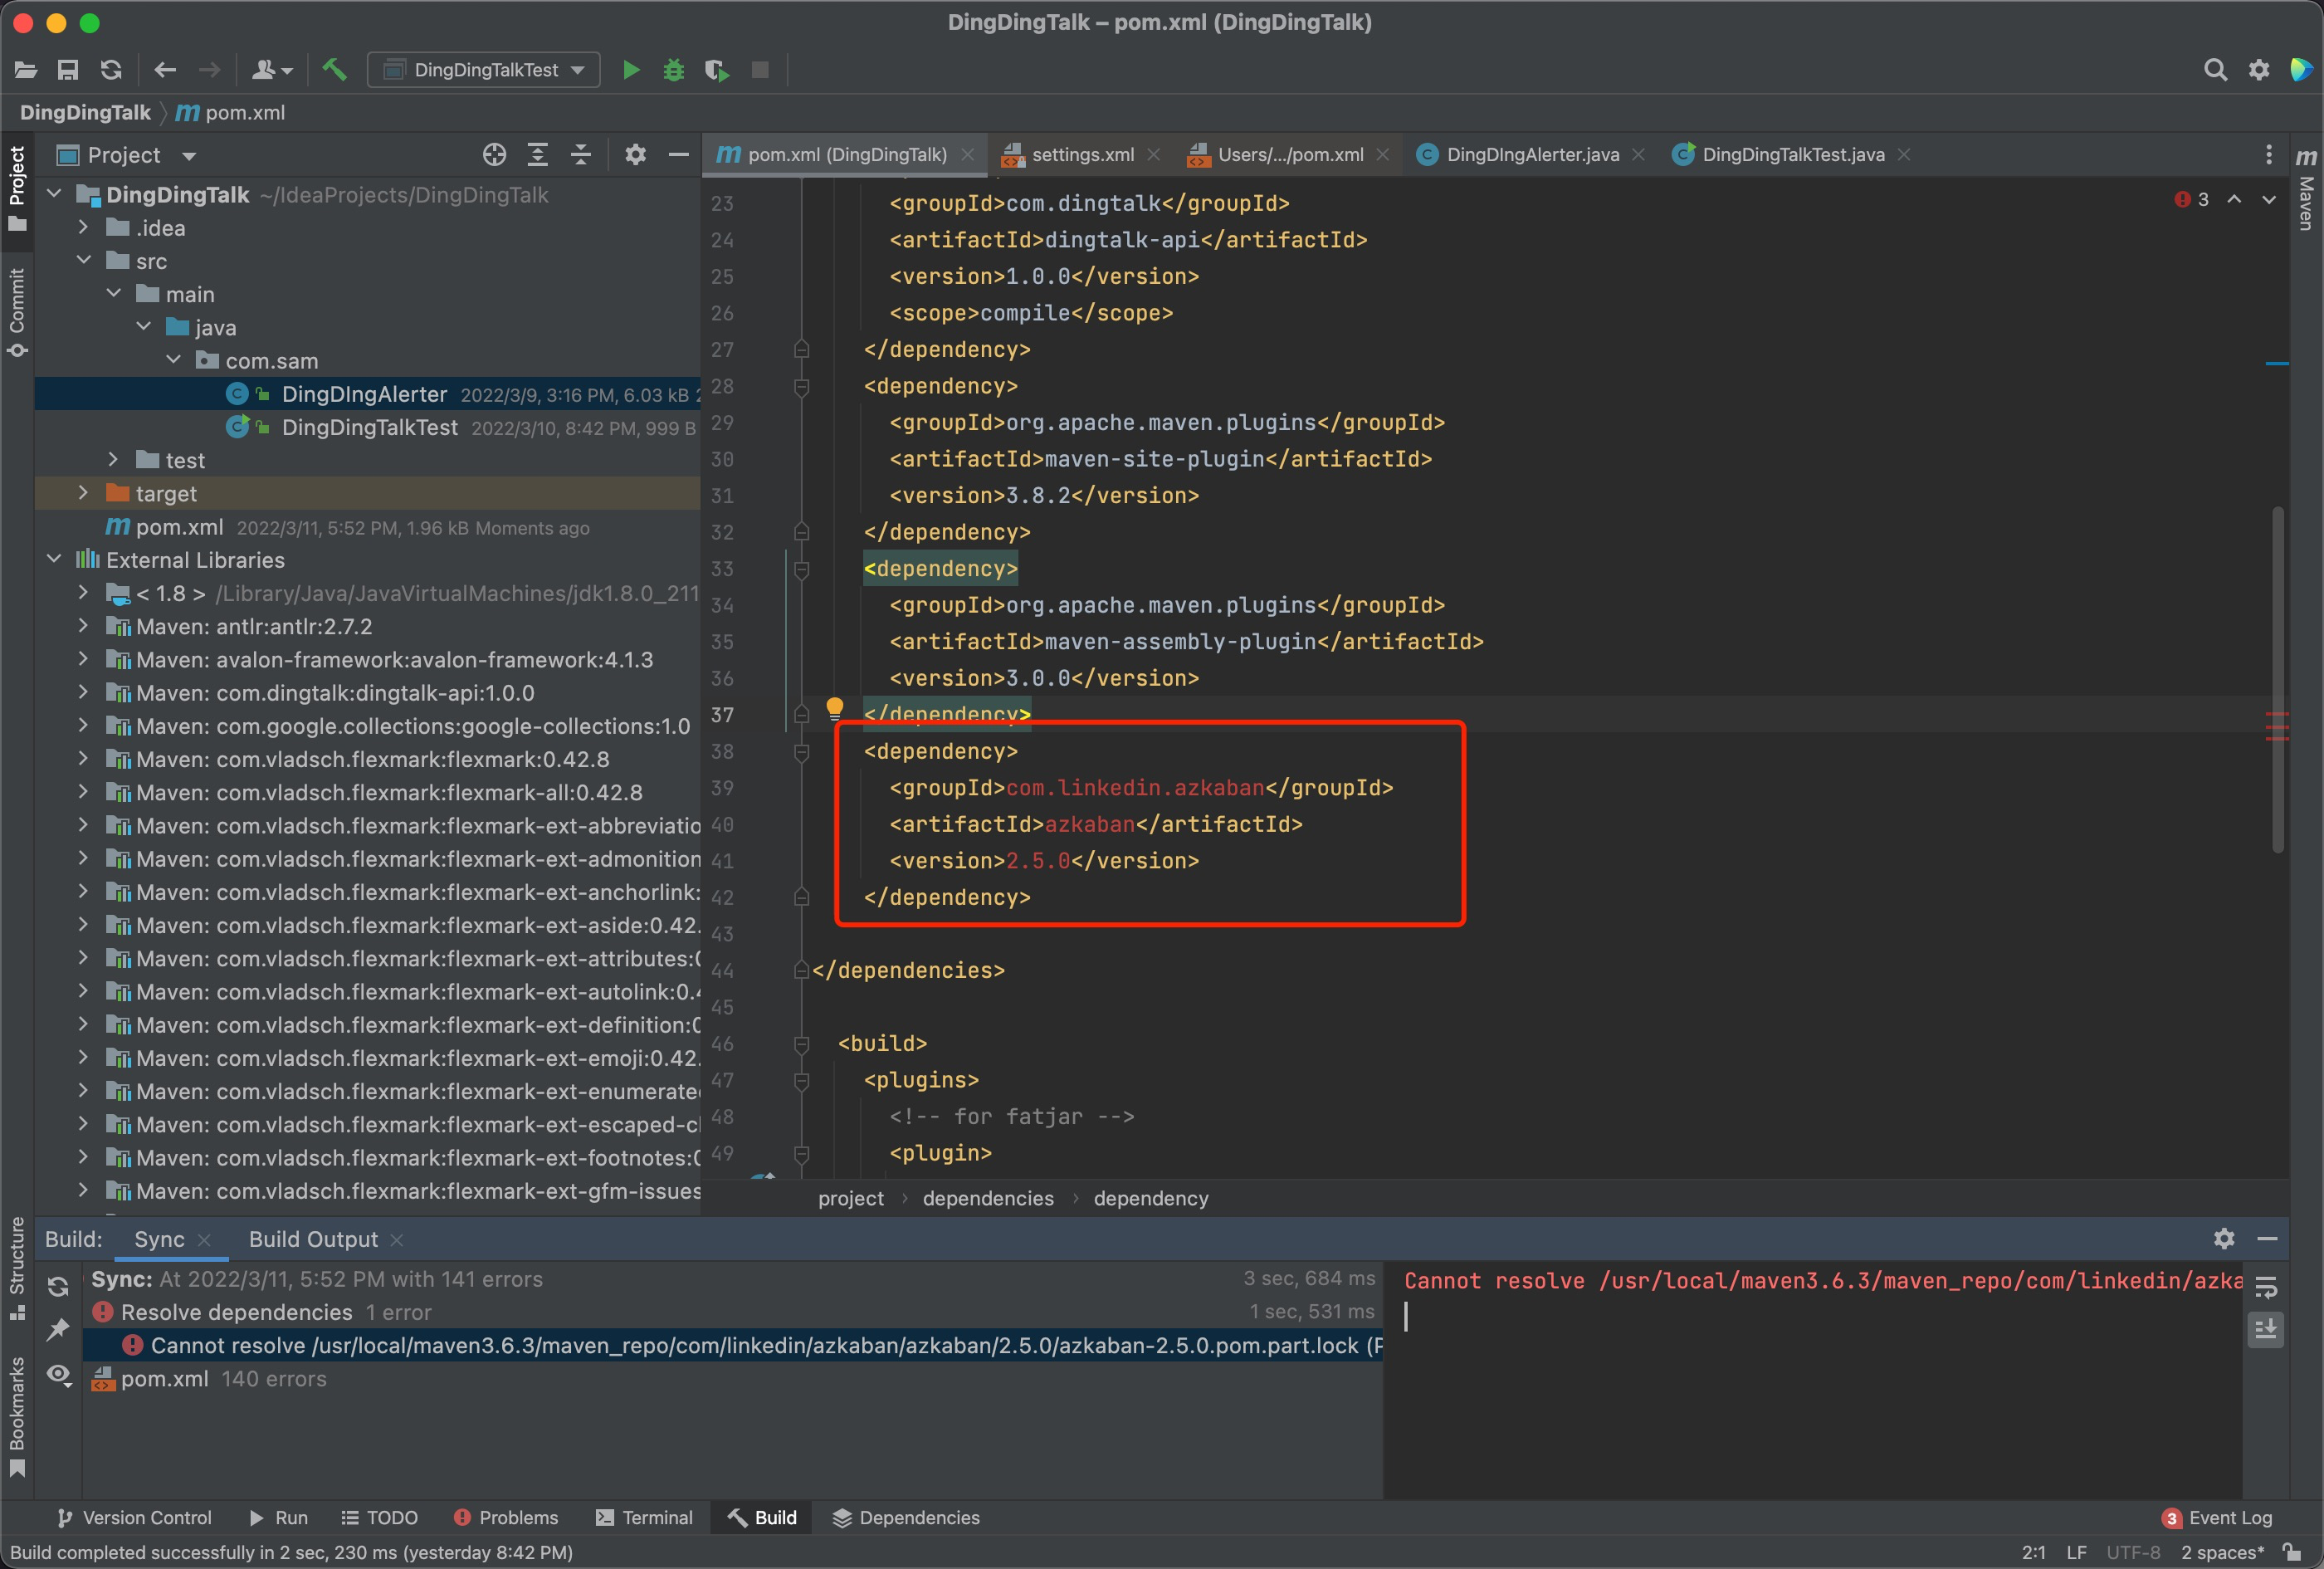Viewport: 2324px width, 1569px height.
Task: Click the Build project hammer icon
Action: 334,69
